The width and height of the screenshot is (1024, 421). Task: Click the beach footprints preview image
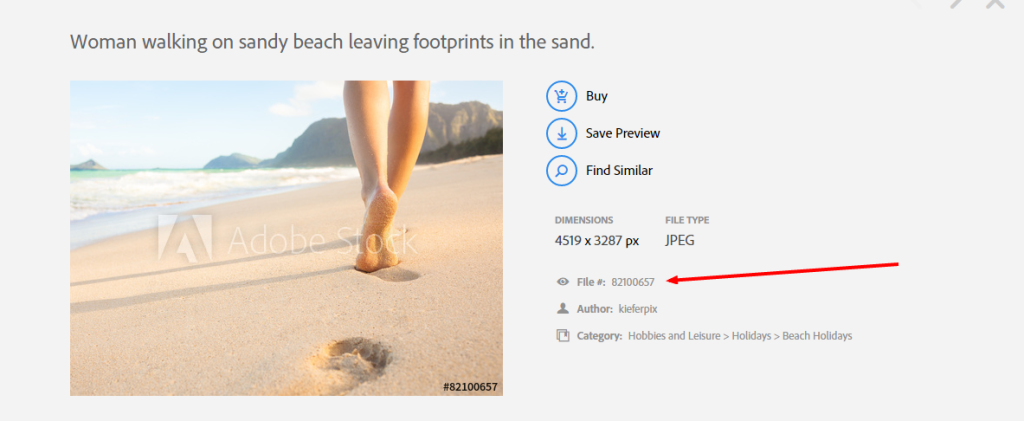pos(286,238)
